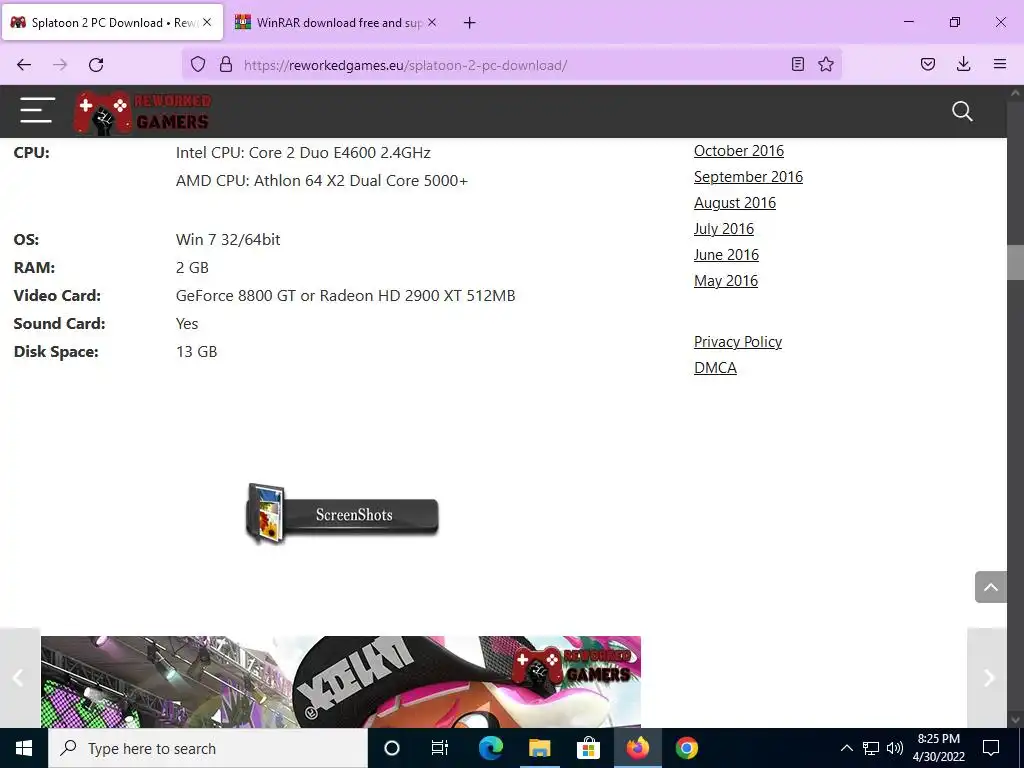The height and width of the screenshot is (768, 1024).
Task: Toggle reader view icon
Action: tap(797, 64)
